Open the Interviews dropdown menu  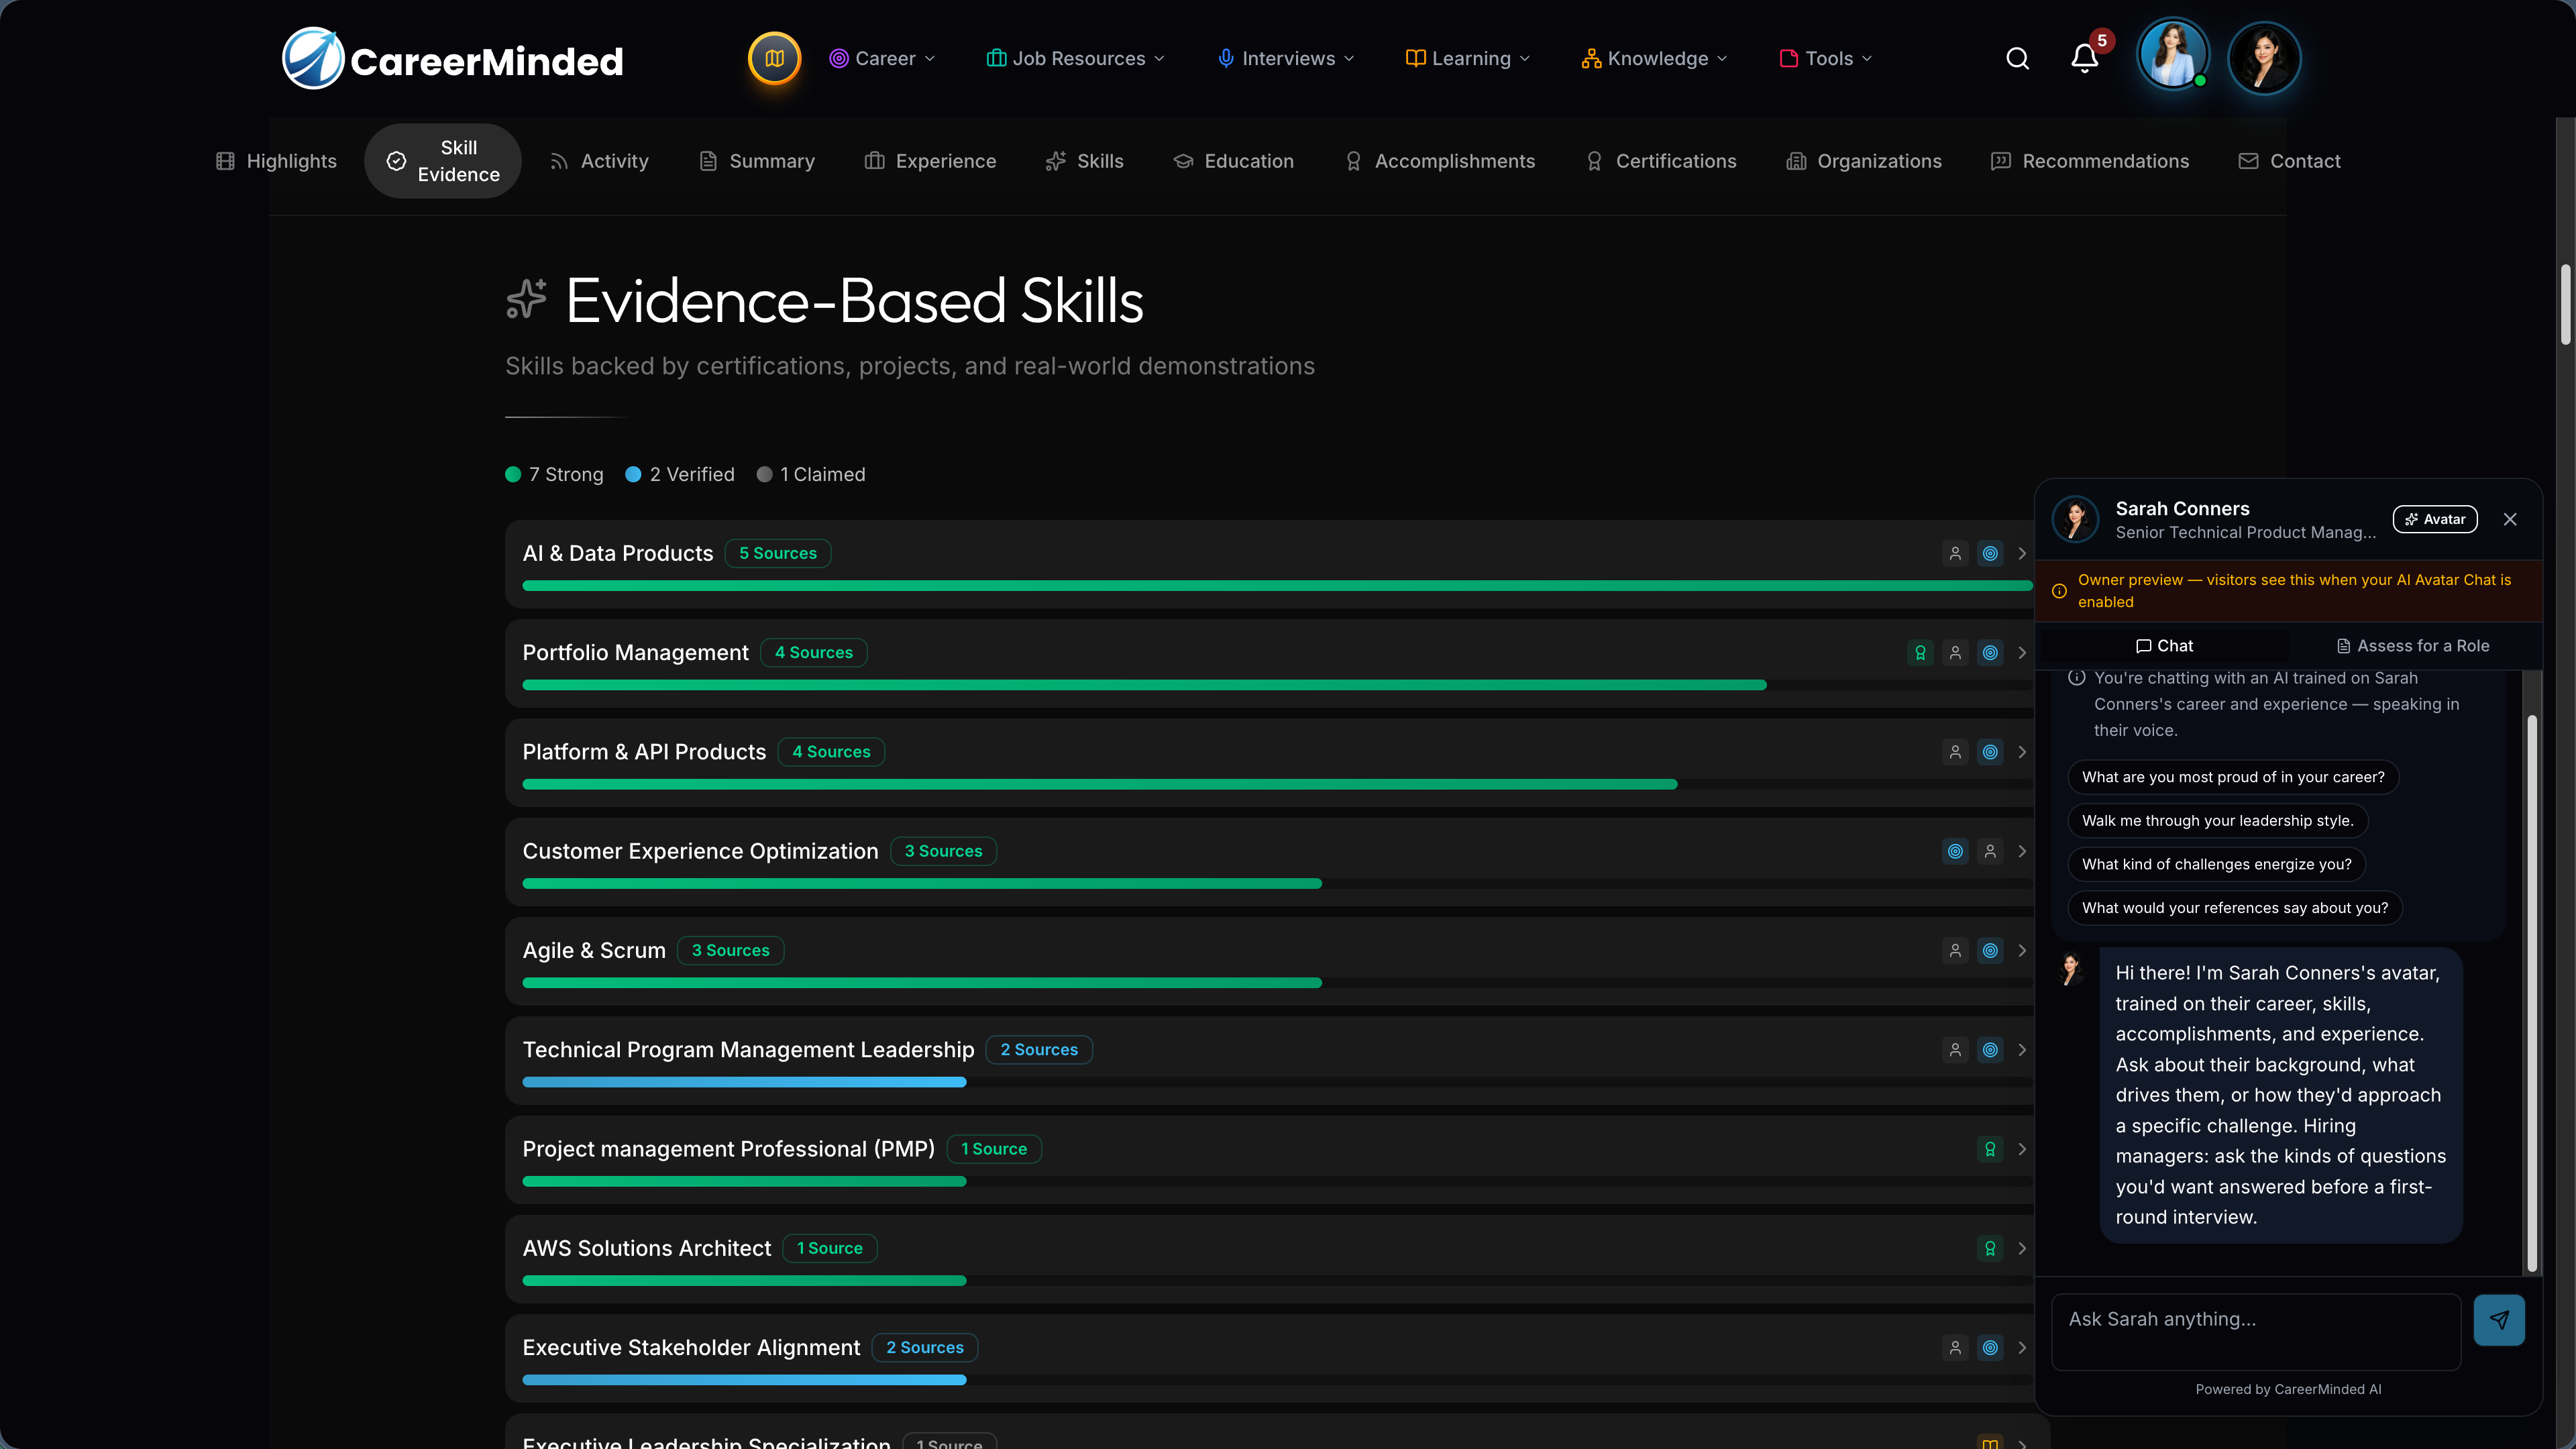[1286, 59]
